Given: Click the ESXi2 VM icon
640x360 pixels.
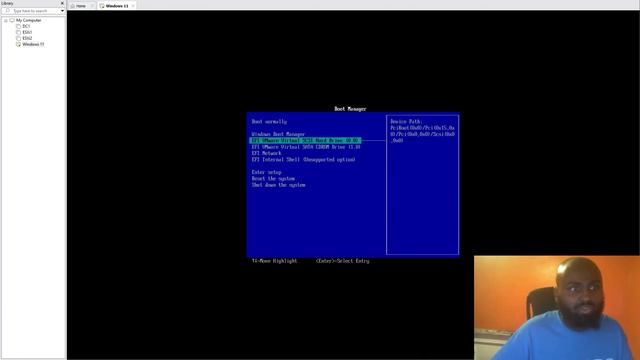Looking at the screenshot, I should pos(18,38).
